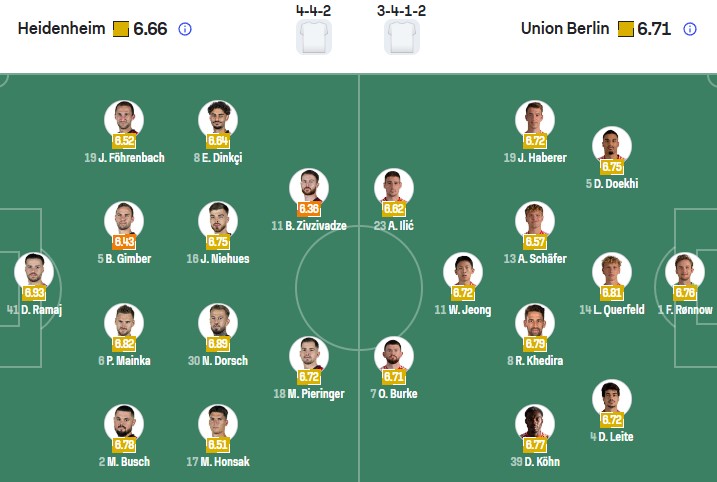Select the E. Dinkçi name label
Viewport: 717px width, 482px height.
(217, 157)
